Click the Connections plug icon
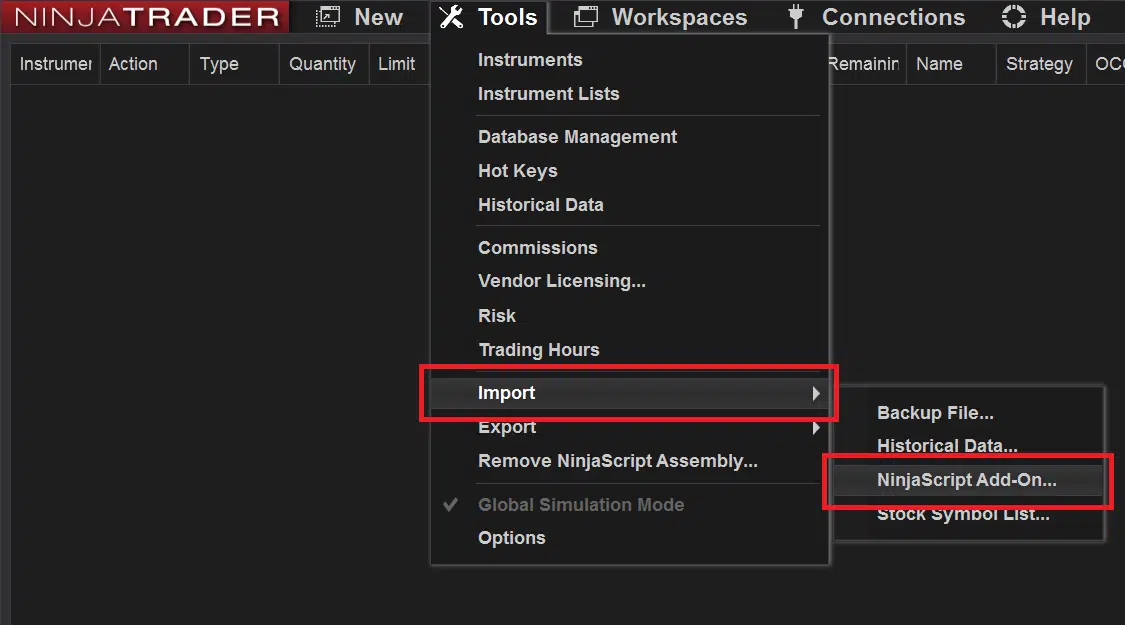The image size is (1125, 625). click(x=795, y=17)
